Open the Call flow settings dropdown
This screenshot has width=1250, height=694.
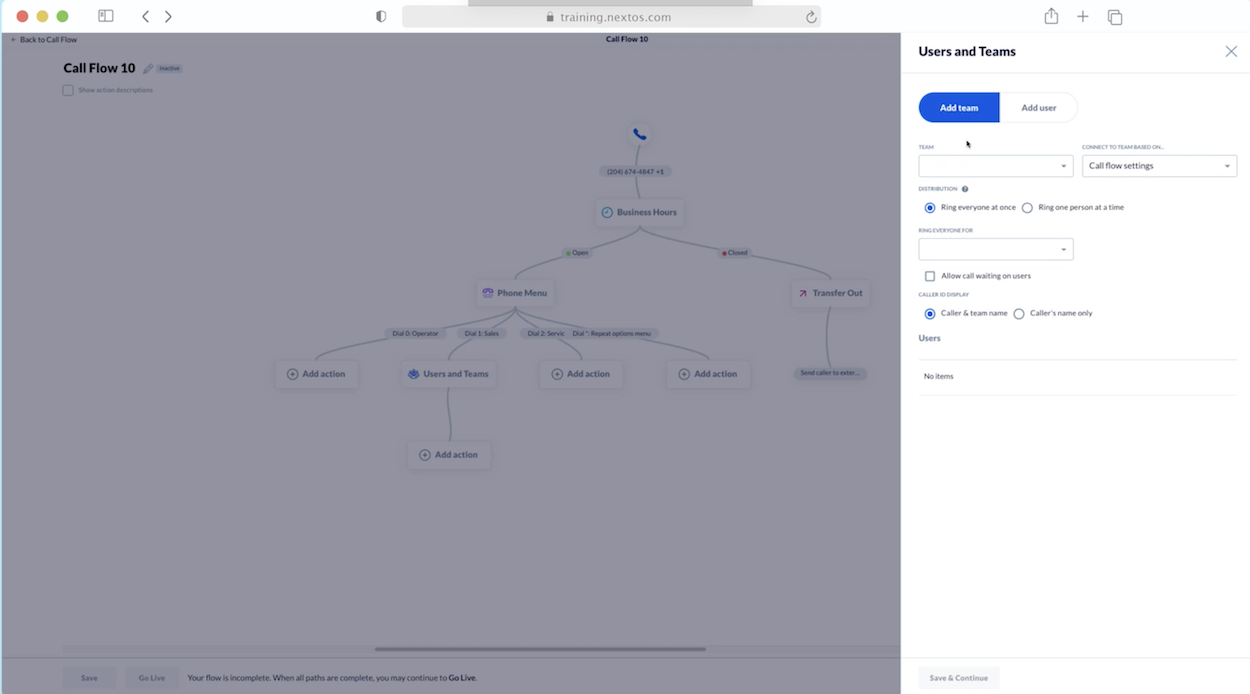tap(1159, 166)
